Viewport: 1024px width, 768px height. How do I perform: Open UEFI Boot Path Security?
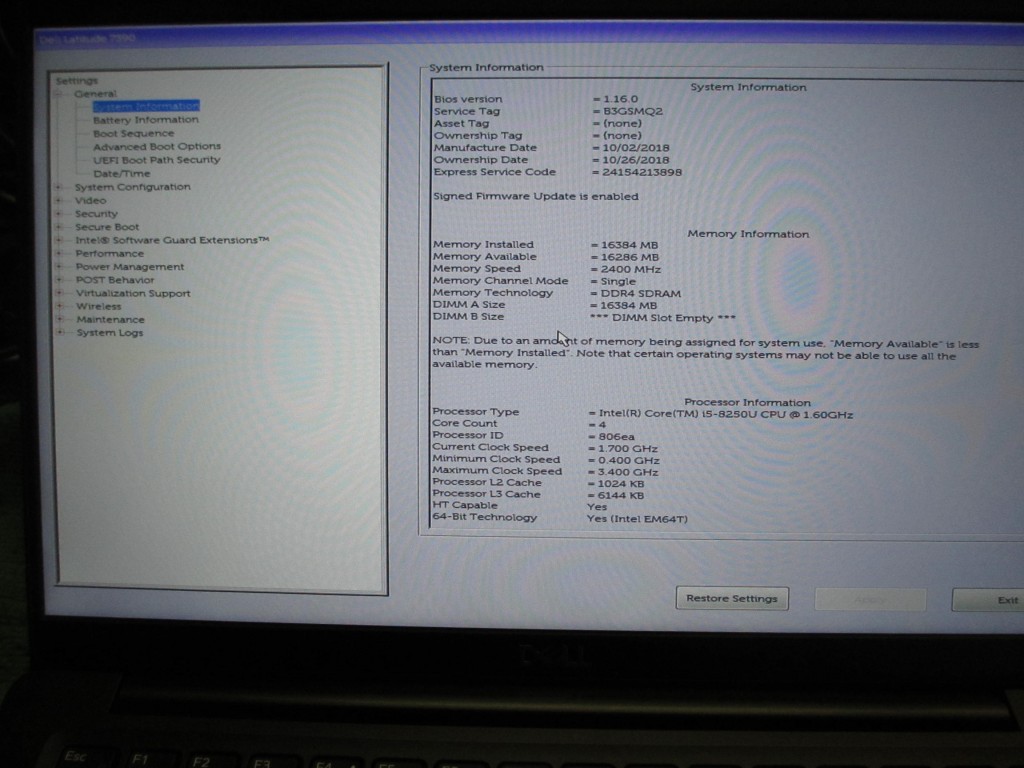point(156,159)
